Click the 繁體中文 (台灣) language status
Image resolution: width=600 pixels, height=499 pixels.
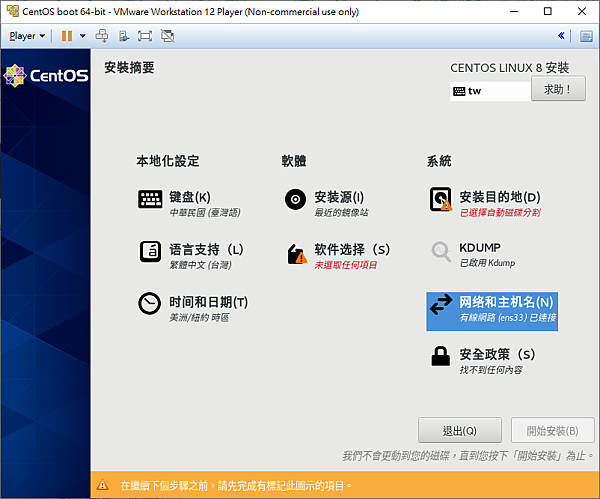click(x=201, y=265)
